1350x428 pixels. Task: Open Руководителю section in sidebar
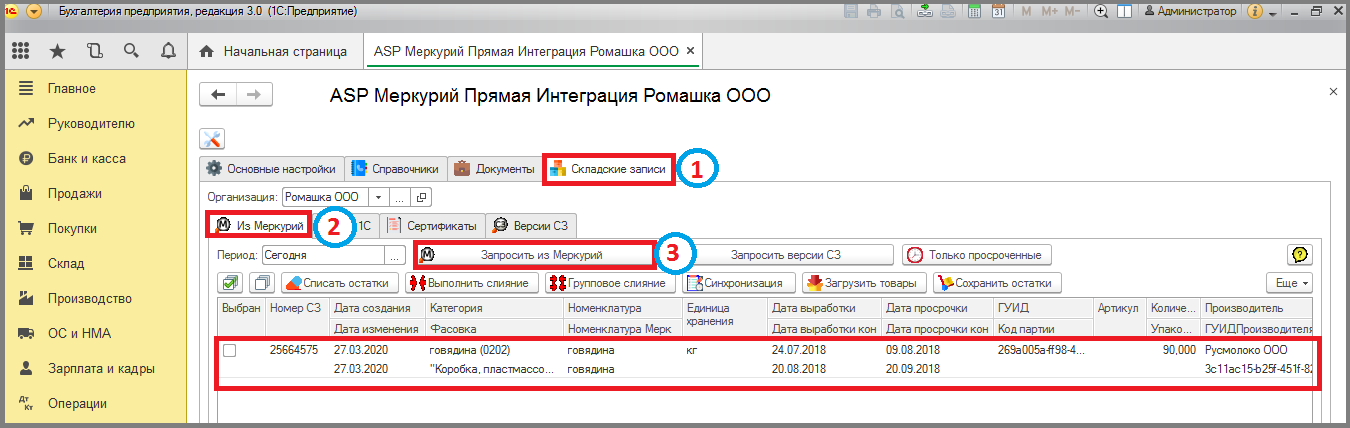(x=91, y=124)
